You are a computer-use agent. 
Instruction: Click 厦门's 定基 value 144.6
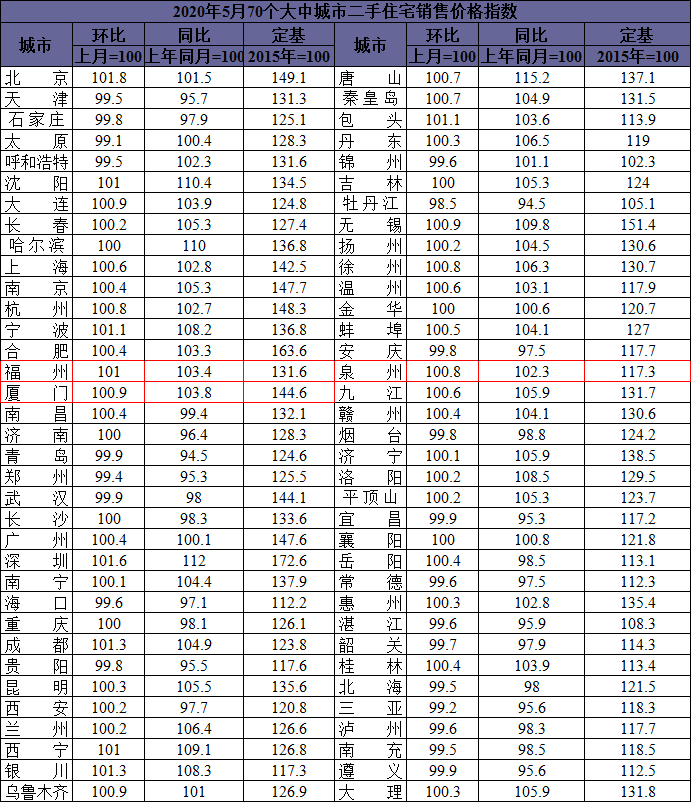point(289,393)
